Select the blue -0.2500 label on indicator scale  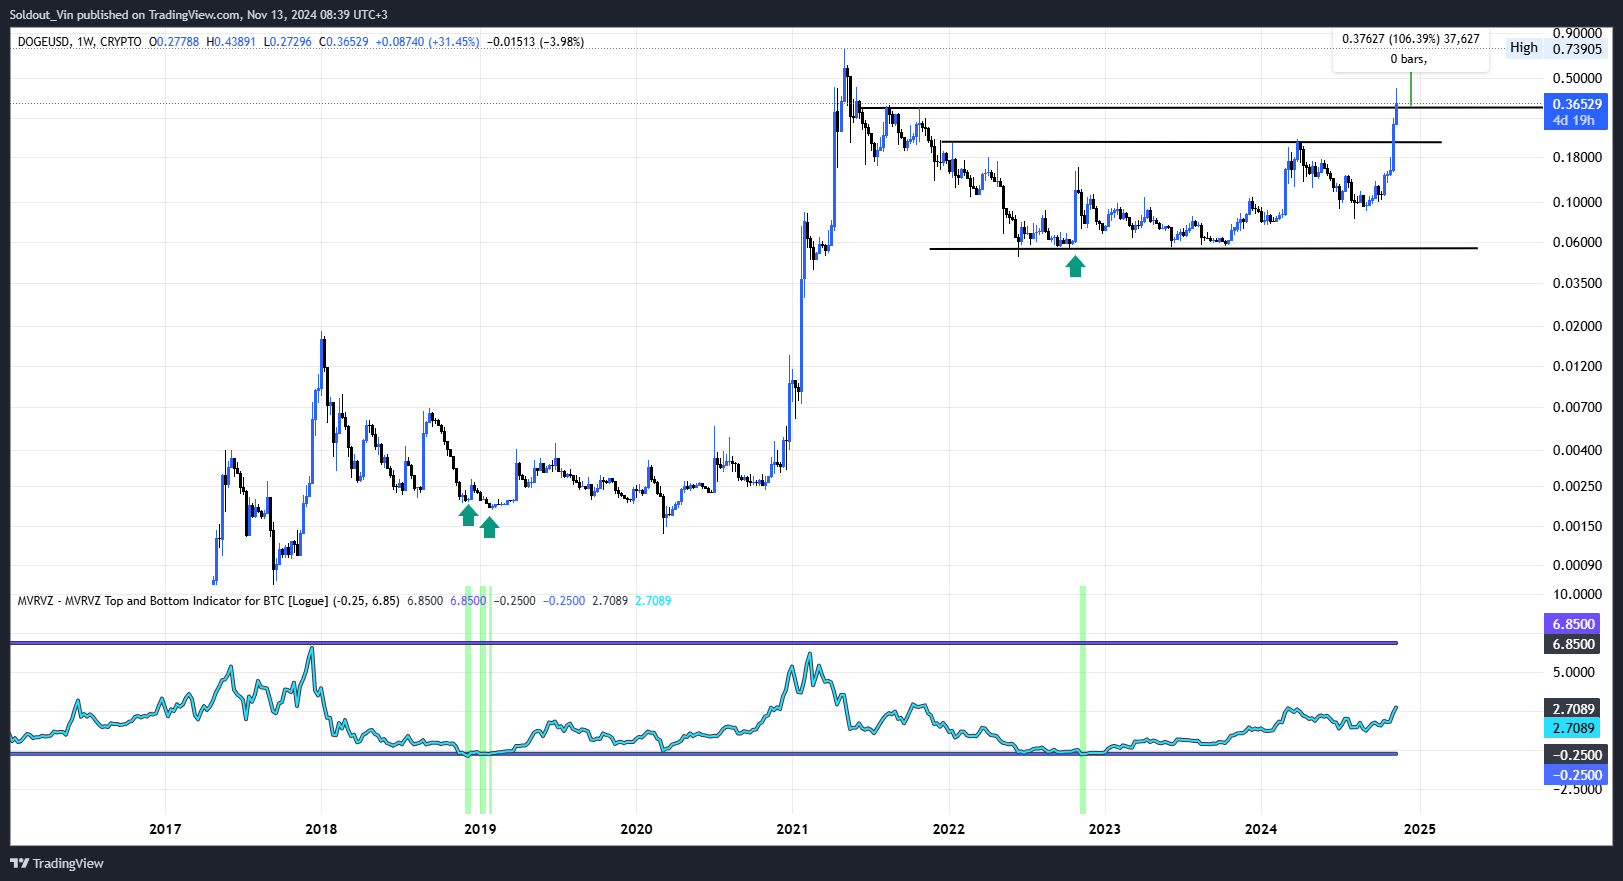click(1576, 775)
